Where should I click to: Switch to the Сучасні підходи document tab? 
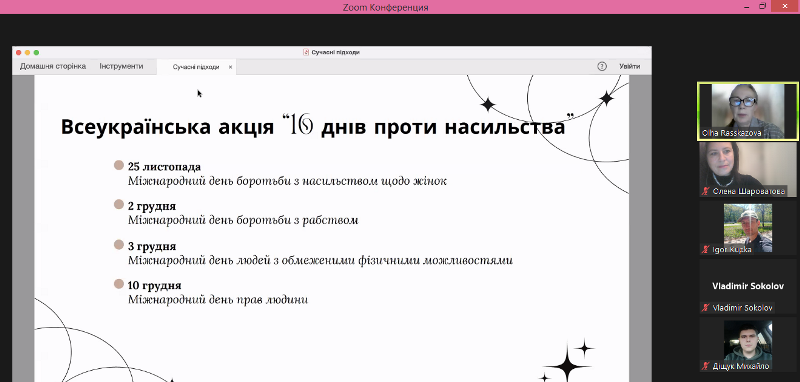(196, 67)
